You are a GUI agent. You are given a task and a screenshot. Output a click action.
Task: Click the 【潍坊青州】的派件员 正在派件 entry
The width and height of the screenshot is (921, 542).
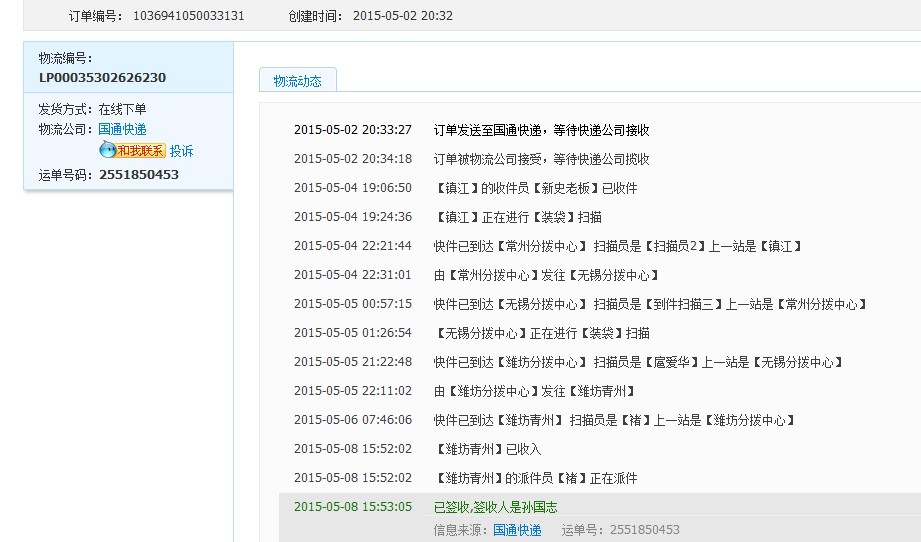[x=537, y=478]
